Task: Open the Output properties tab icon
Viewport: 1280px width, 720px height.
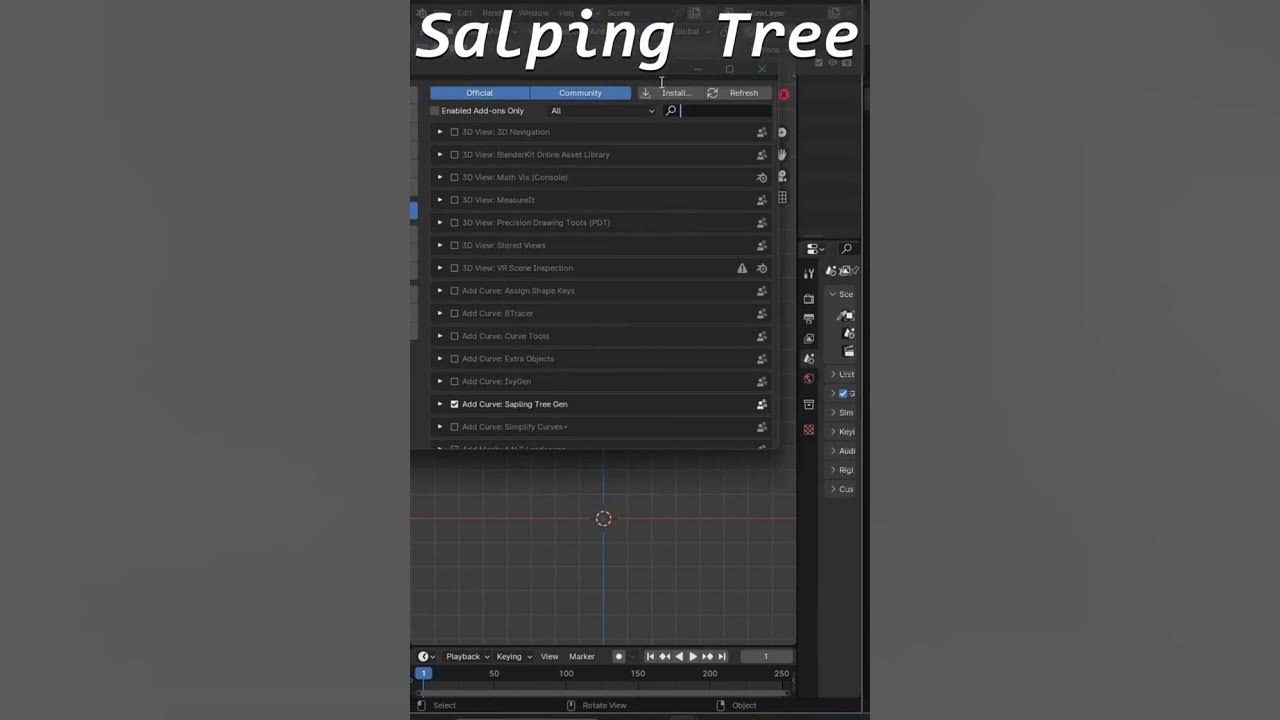Action: coord(809,319)
